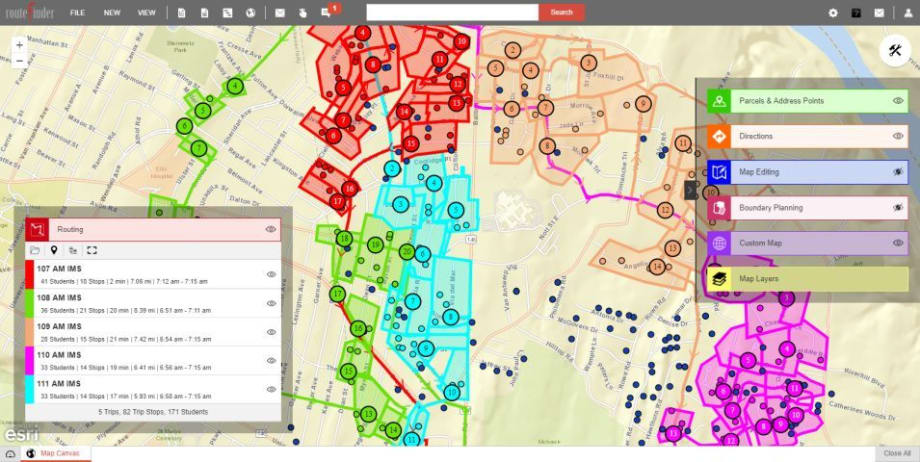
Task: Open the FILE menu
Action: [77, 13]
